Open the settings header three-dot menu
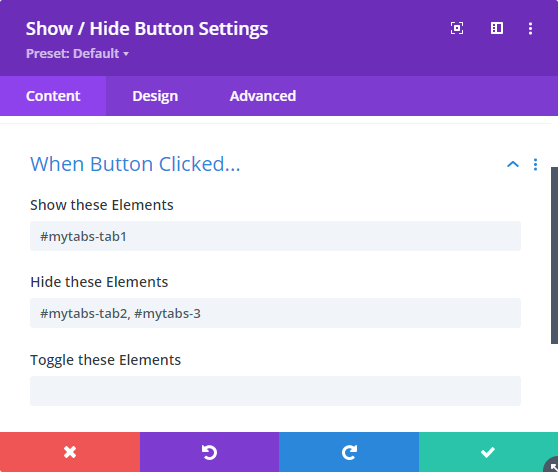Image resolution: width=558 pixels, height=472 pixels. pos(530,28)
